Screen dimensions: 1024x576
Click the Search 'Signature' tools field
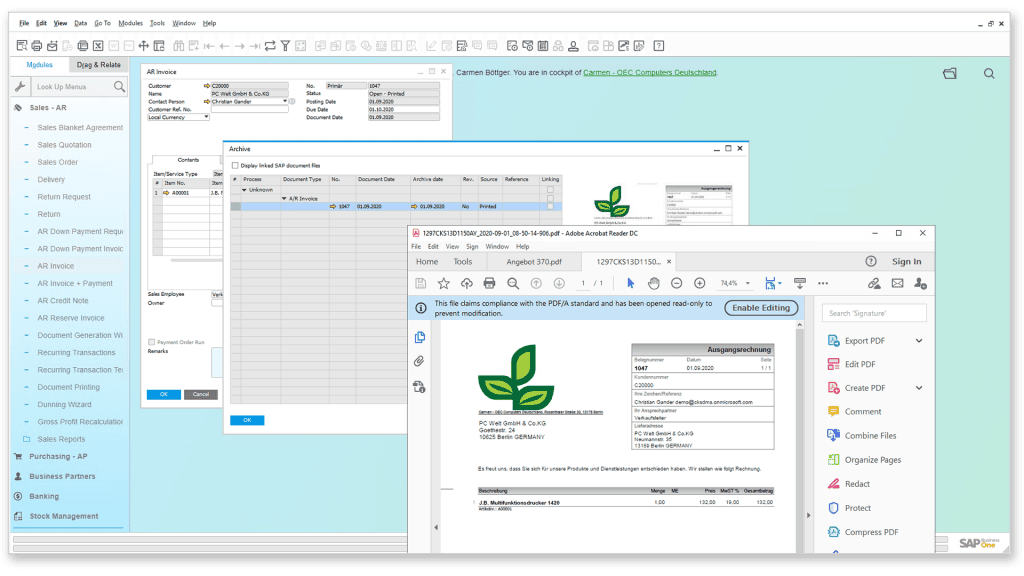874,313
